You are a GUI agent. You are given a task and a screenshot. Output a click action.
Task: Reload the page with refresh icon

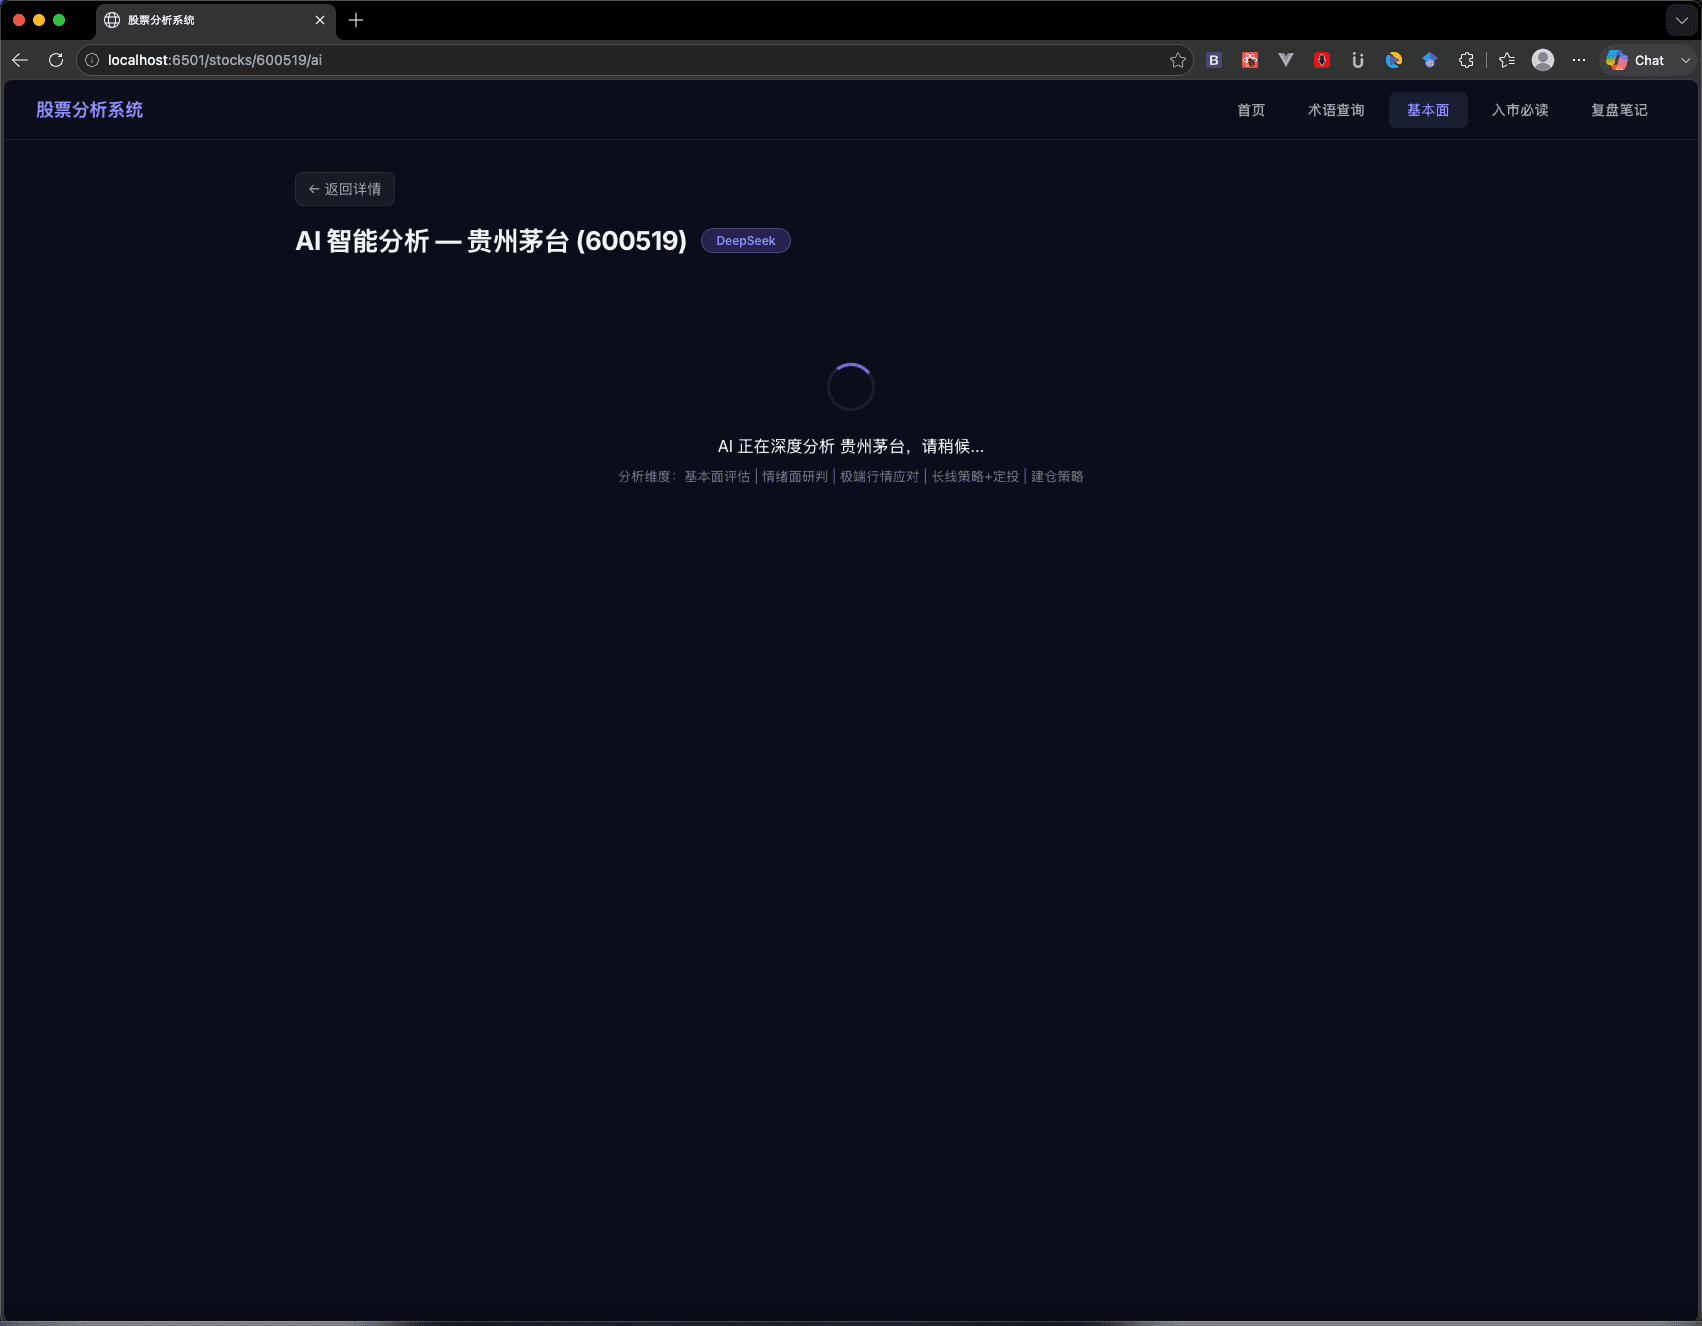[56, 60]
